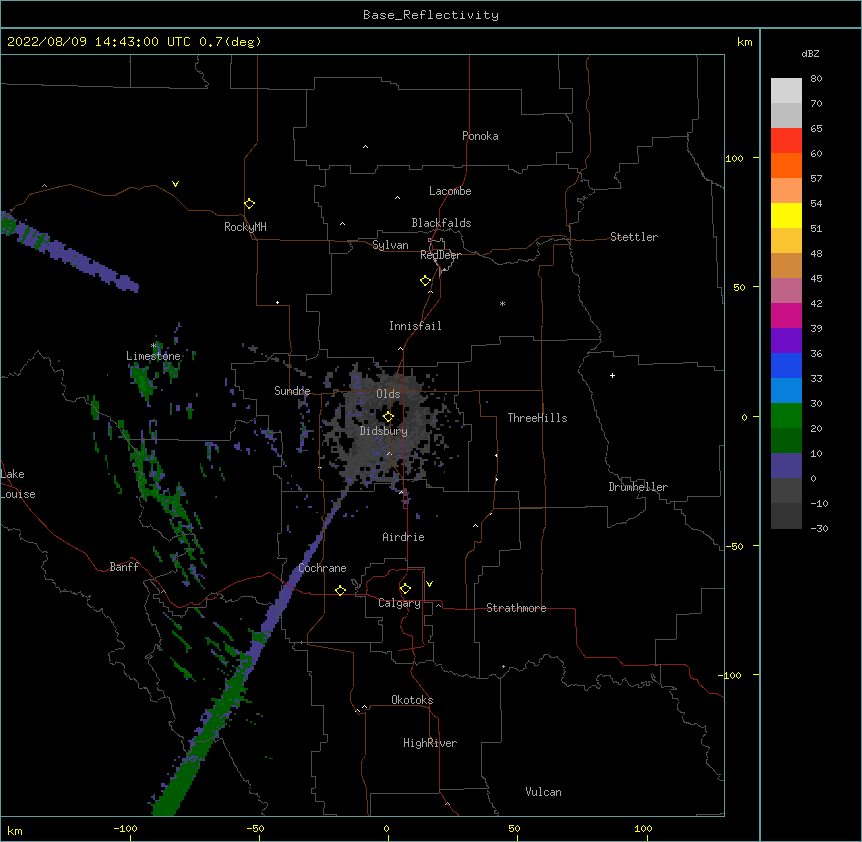Click the 80 value on dBZ legend

tap(816, 79)
